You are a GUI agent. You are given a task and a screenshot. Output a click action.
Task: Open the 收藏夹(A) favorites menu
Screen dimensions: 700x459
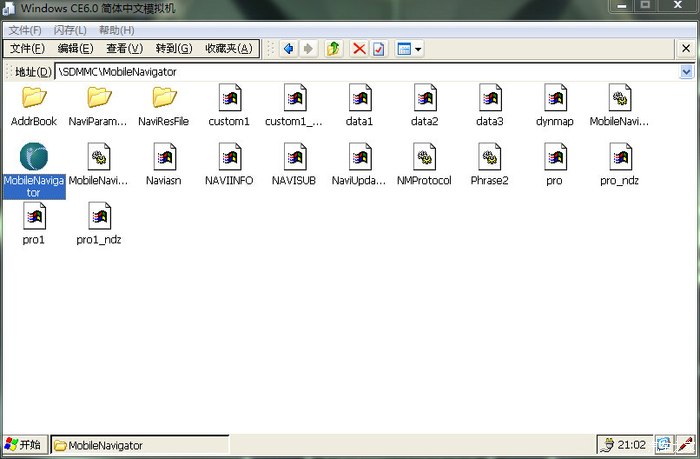(228, 48)
